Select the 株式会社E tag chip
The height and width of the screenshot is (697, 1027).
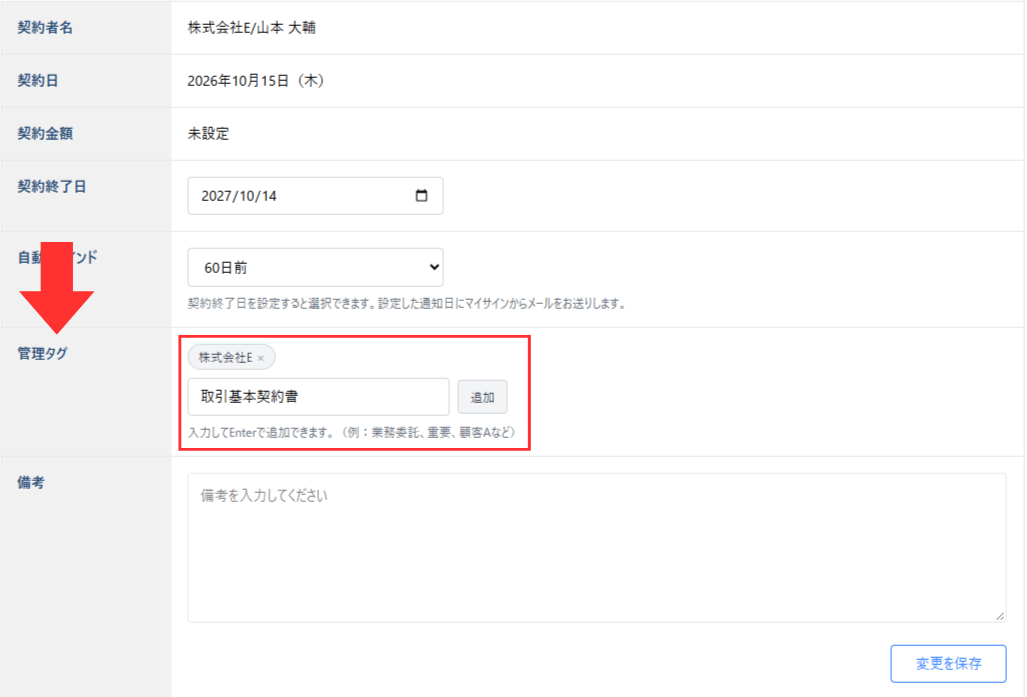tap(231, 358)
